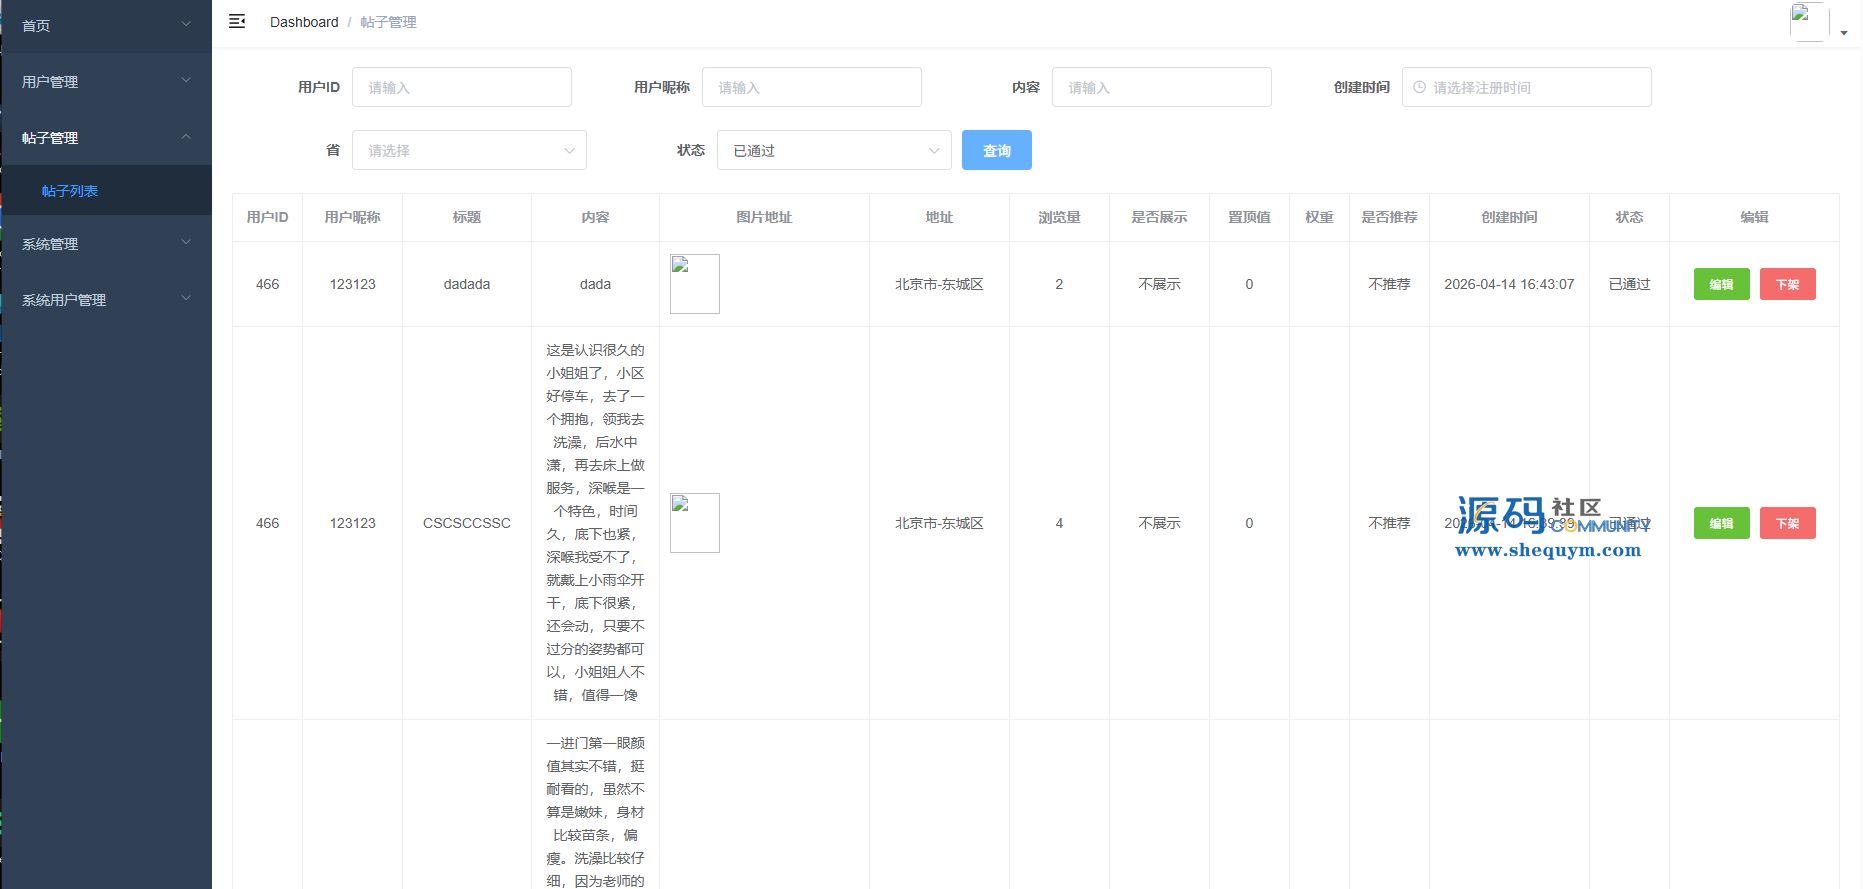Click the image thumbnail in CSCSCCSSC row
Screen dimensions: 1863x889
click(x=694, y=523)
